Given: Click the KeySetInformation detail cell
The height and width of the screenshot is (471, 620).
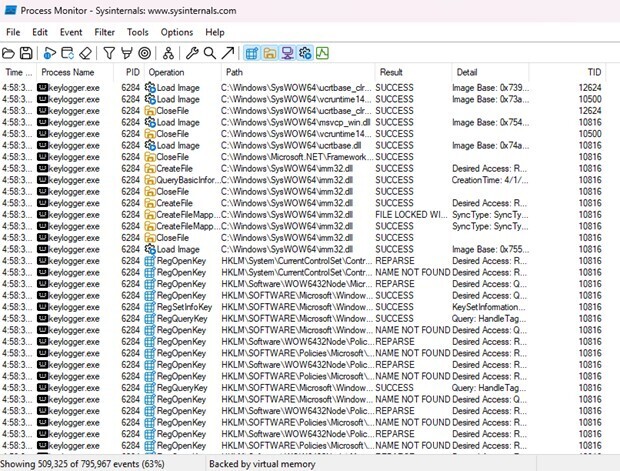Looking at the screenshot, I should click(x=489, y=307).
